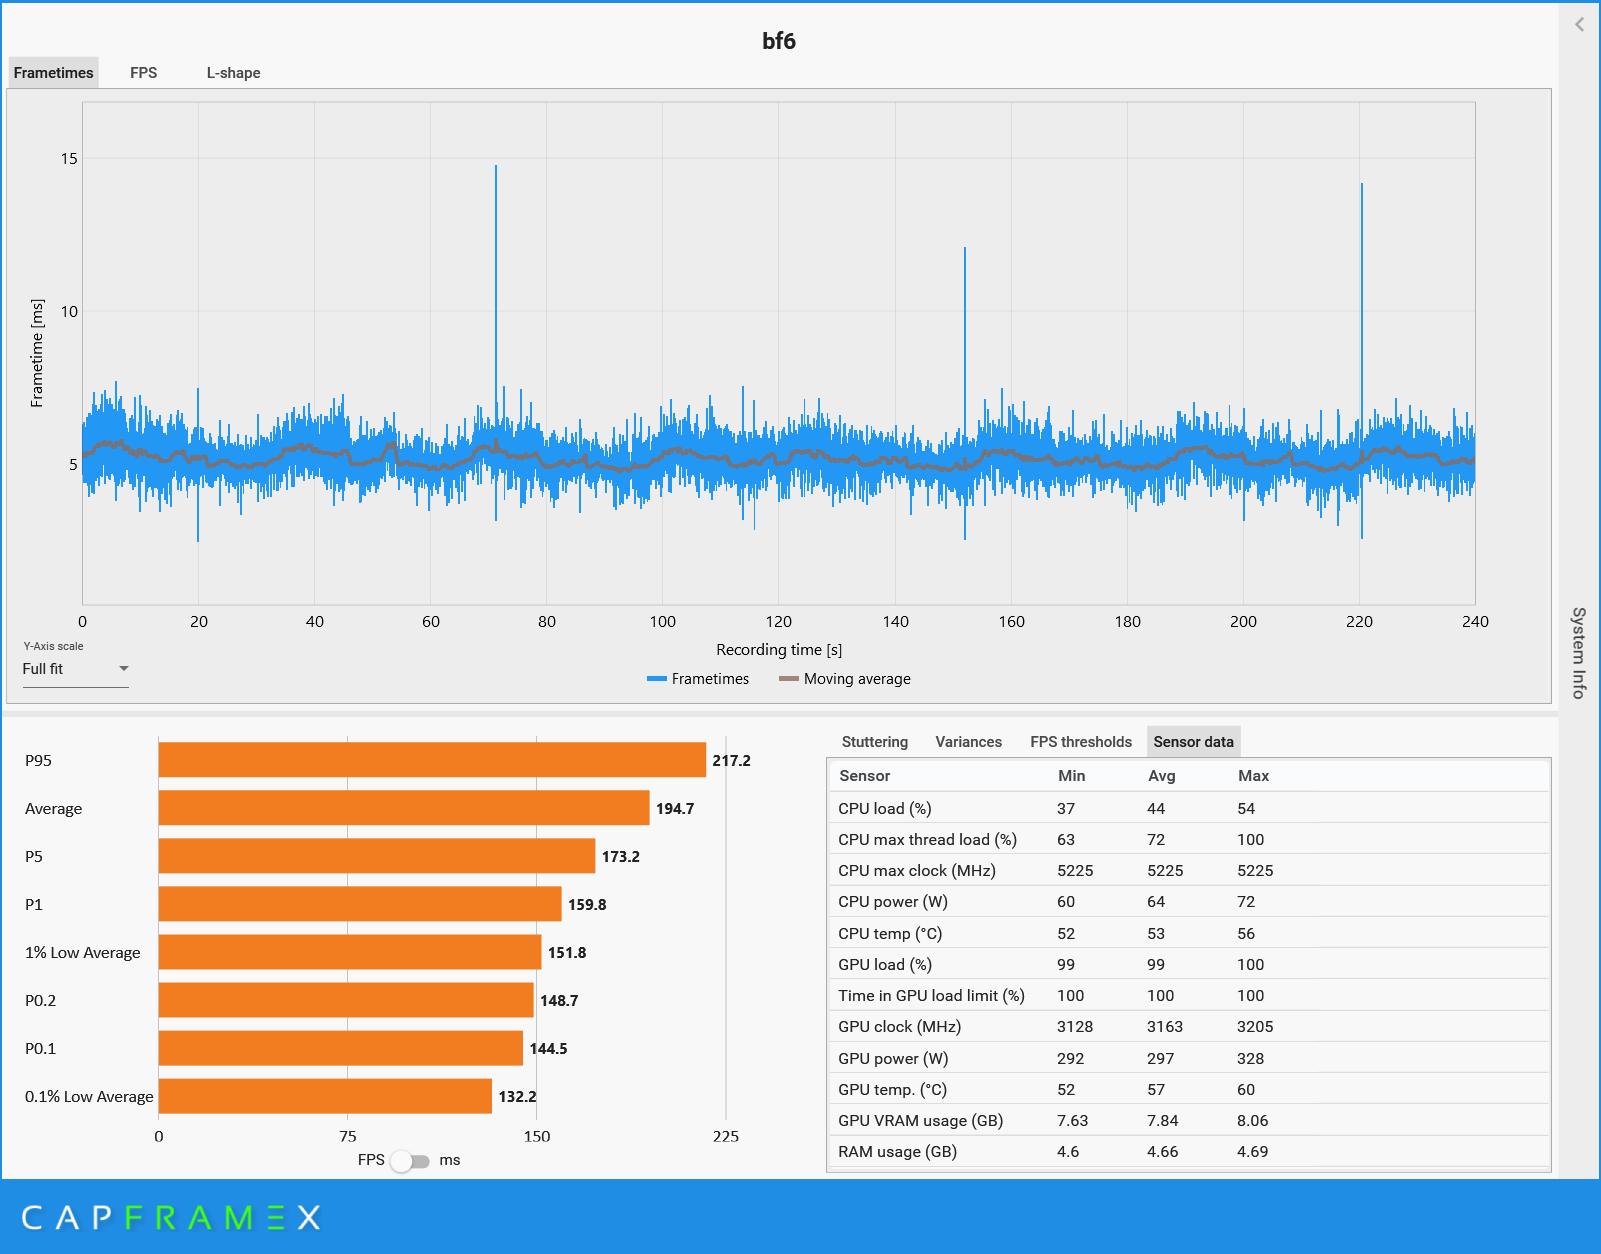Show the FPS thresholds tab
Image resolution: width=1601 pixels, height=1254 pixels.
pyautogui.click(x=1080, y=742)
